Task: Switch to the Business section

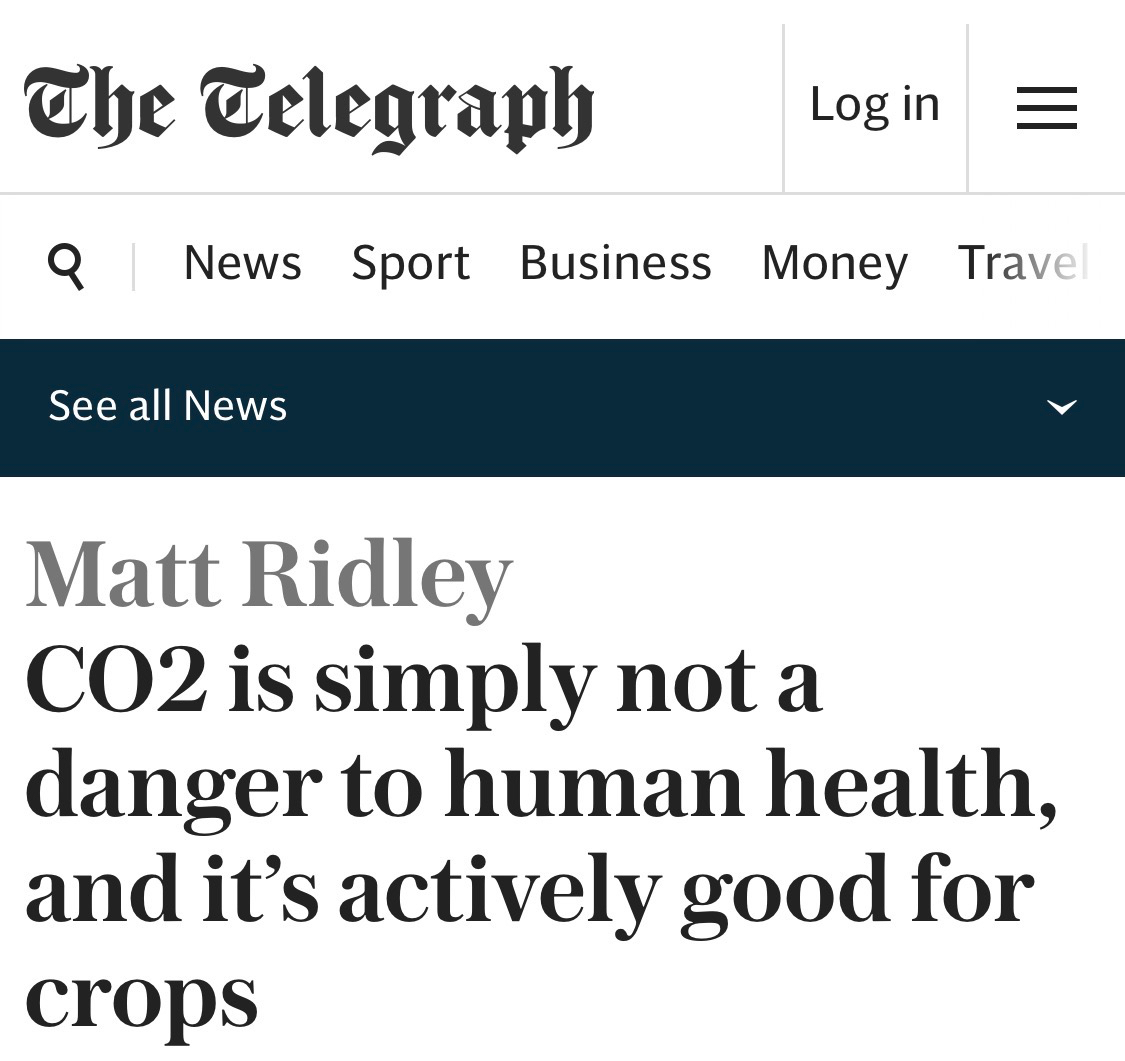Action: tap(615, 263)
